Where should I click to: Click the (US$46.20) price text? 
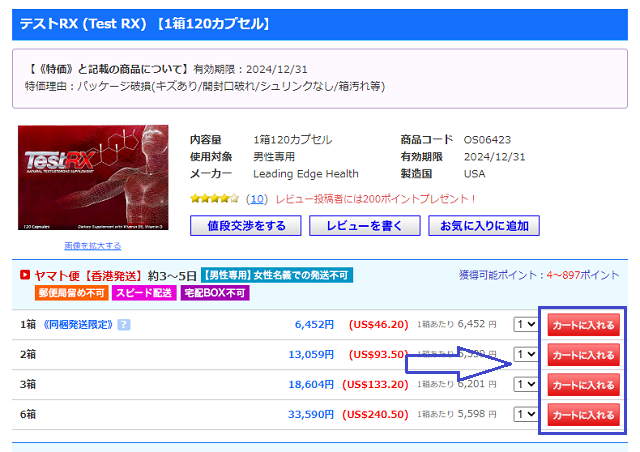pos(378,325)
